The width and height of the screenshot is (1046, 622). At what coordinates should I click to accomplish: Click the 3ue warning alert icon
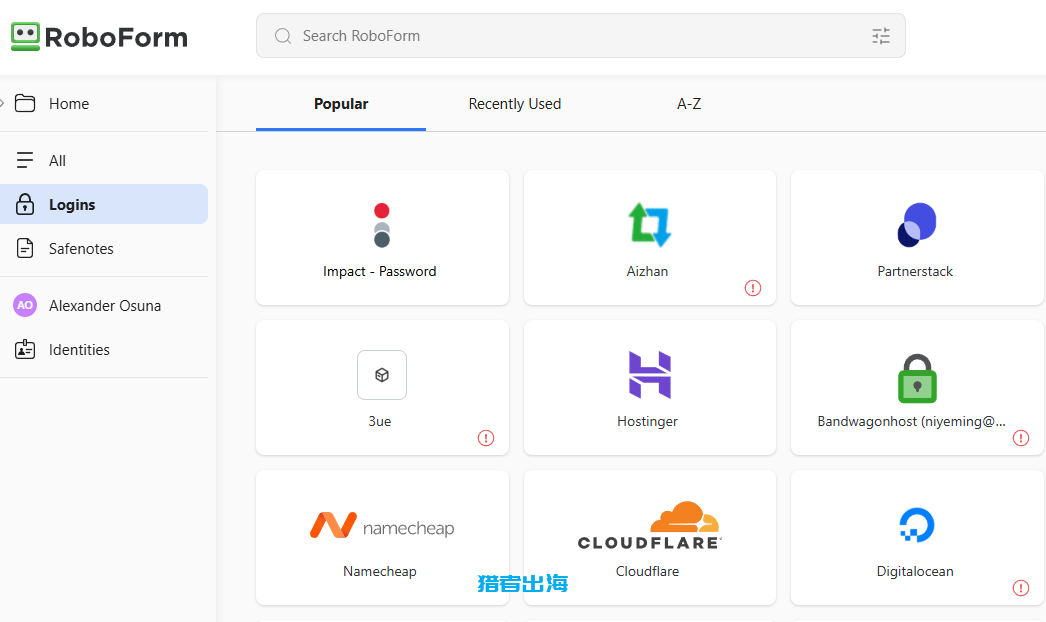tap(486, 438)
